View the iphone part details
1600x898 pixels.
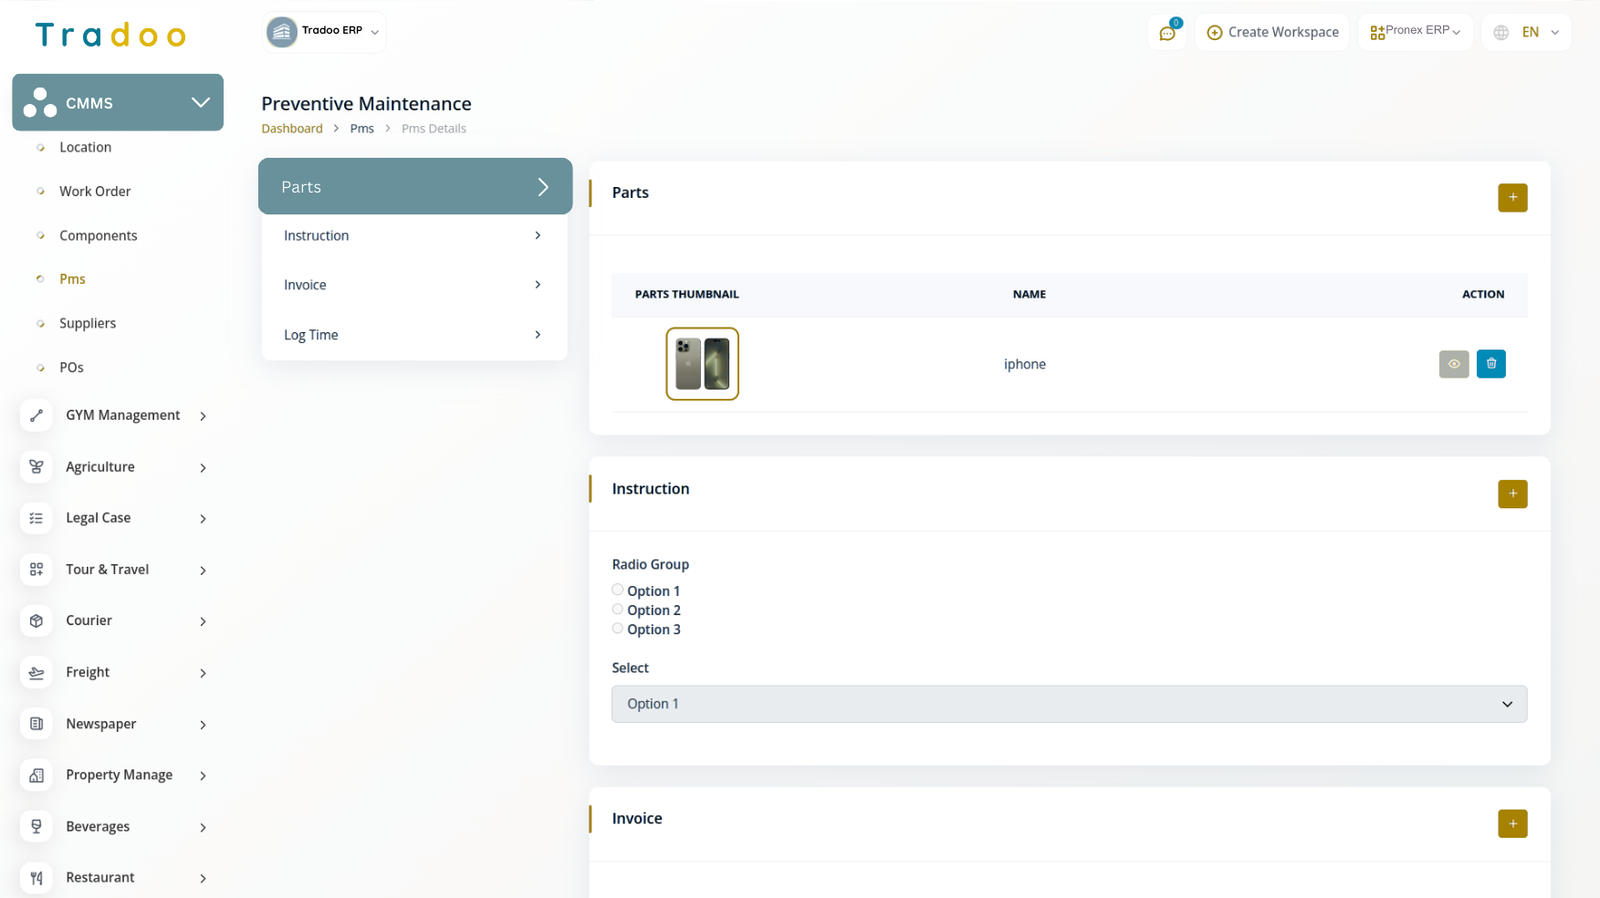(1453, 364)
